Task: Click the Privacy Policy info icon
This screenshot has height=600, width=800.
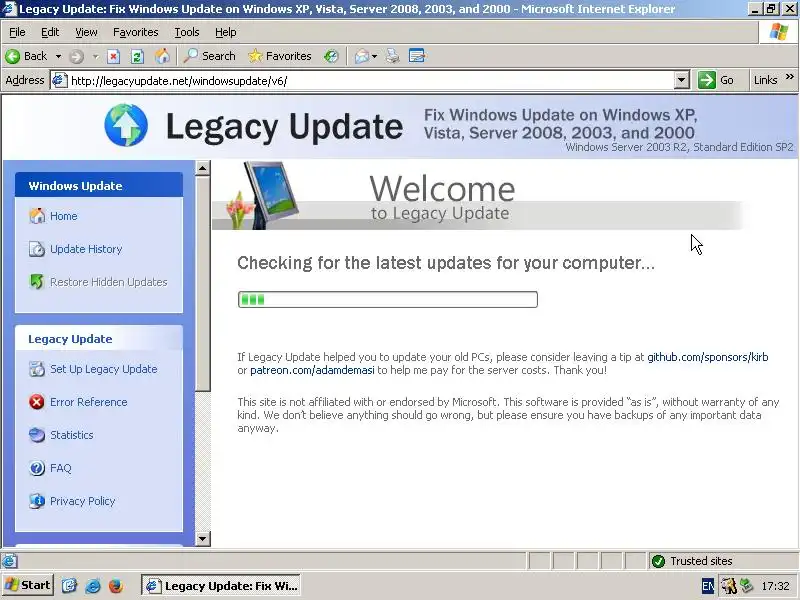Action: point(37,501)
